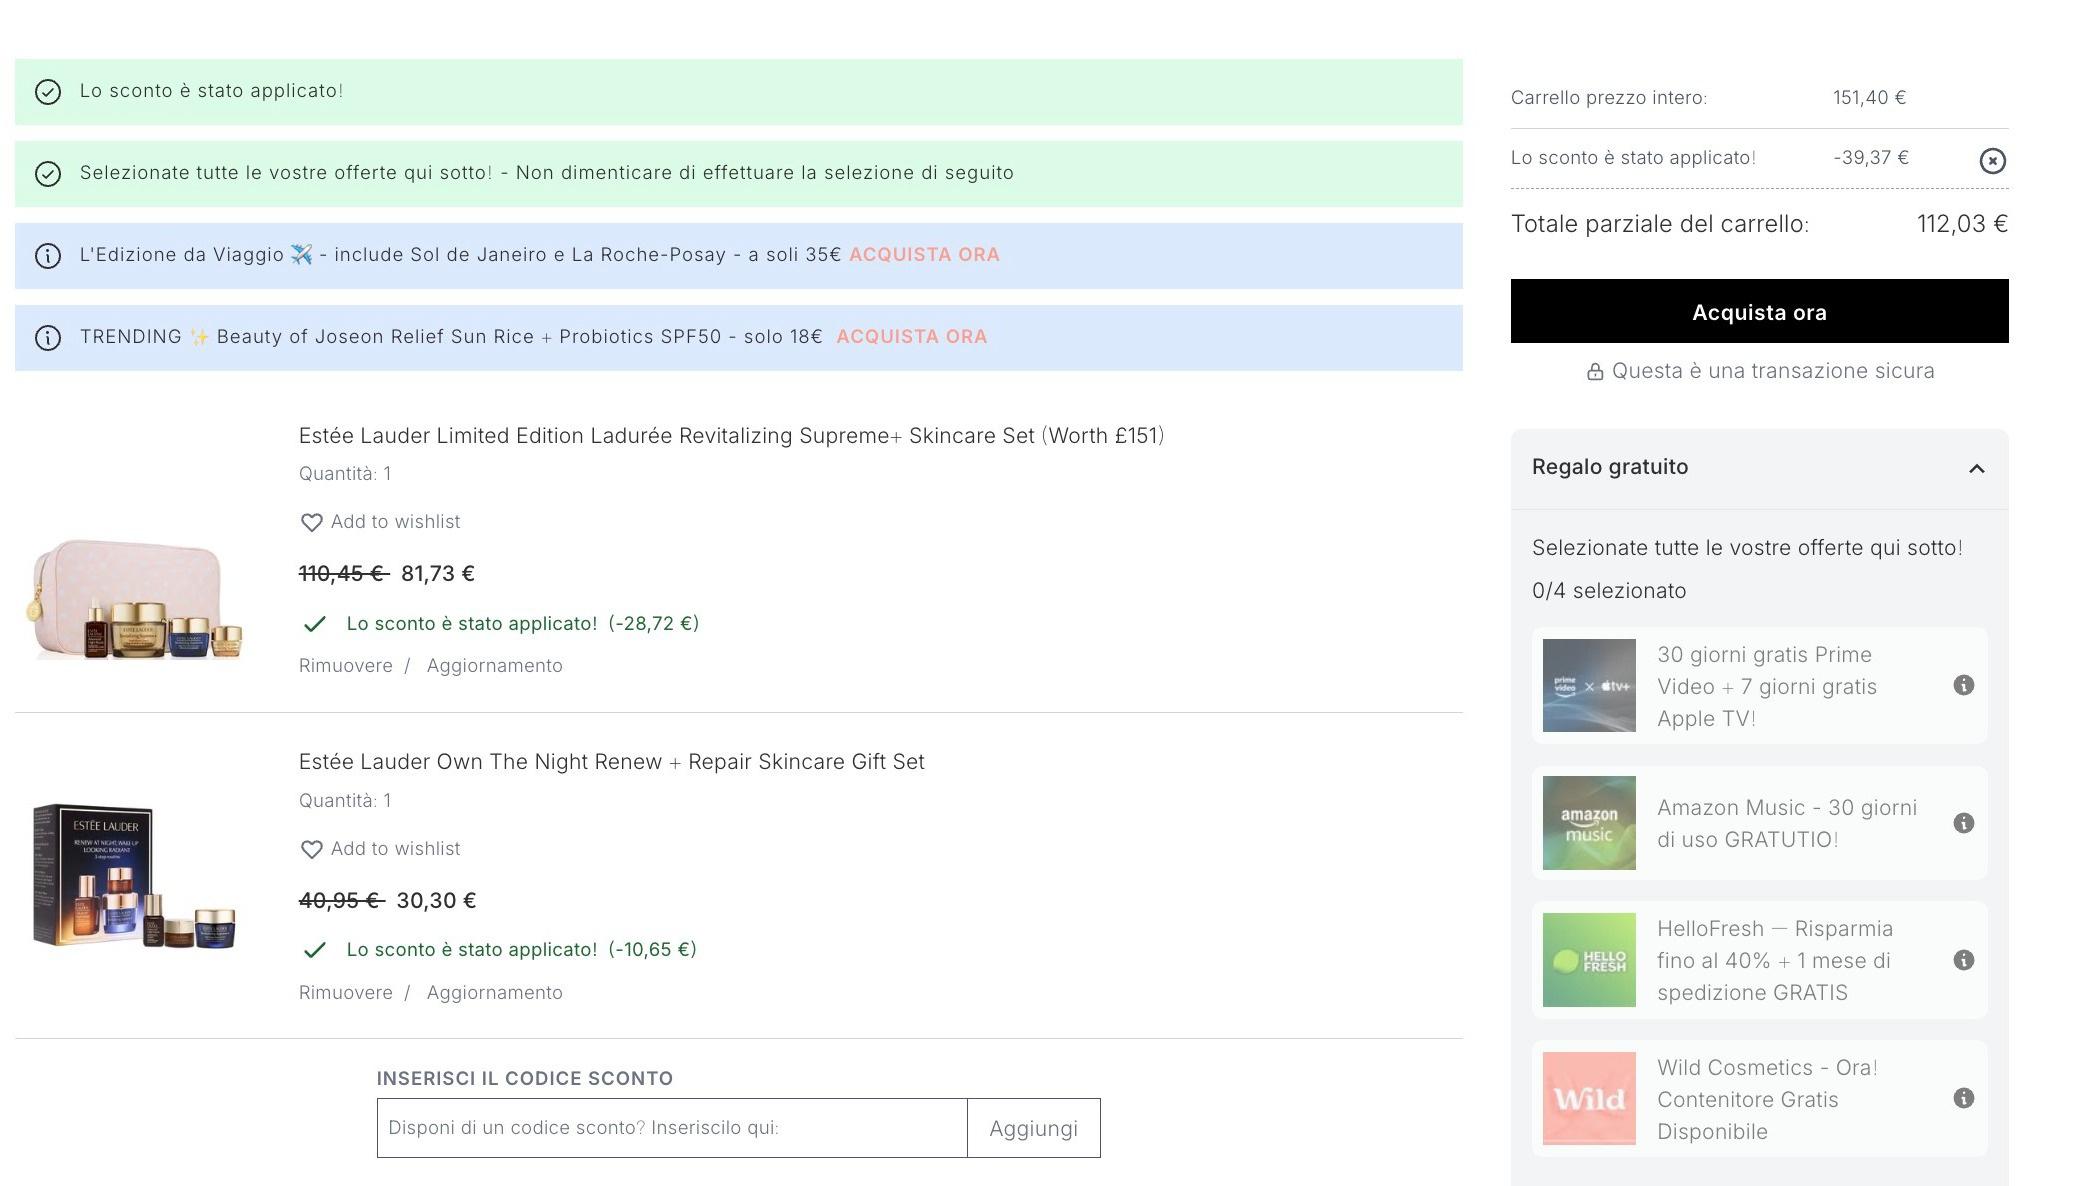The width and height of the screenshot is (2078, 1186).
Task: Click the heart icon for the Ladurée Skincare Set
Action: (x=311, y=523)
